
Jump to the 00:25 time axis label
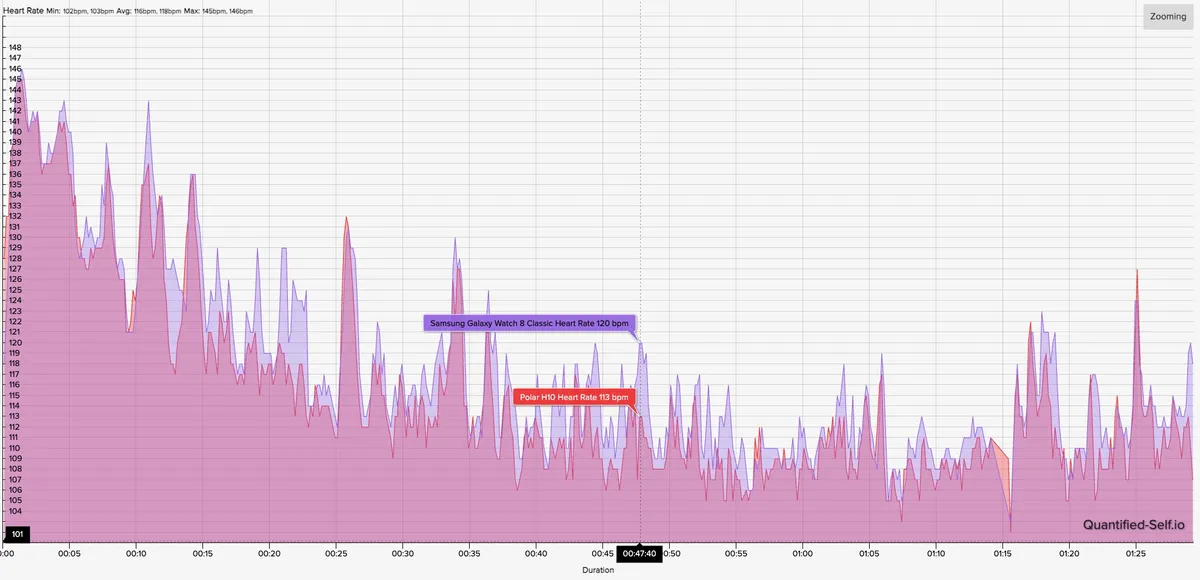pos(336,553)
